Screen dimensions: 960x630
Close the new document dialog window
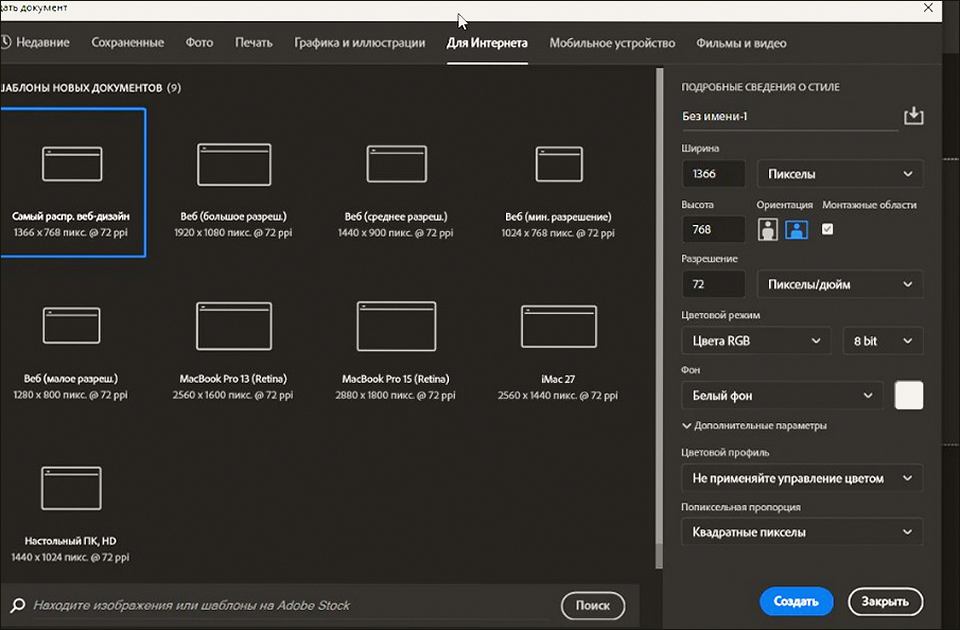[928, 8]
